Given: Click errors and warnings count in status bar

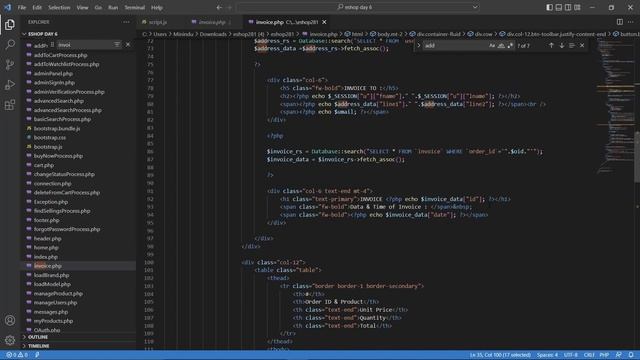Looking at the screenshot, I should (x=16, y=355).
